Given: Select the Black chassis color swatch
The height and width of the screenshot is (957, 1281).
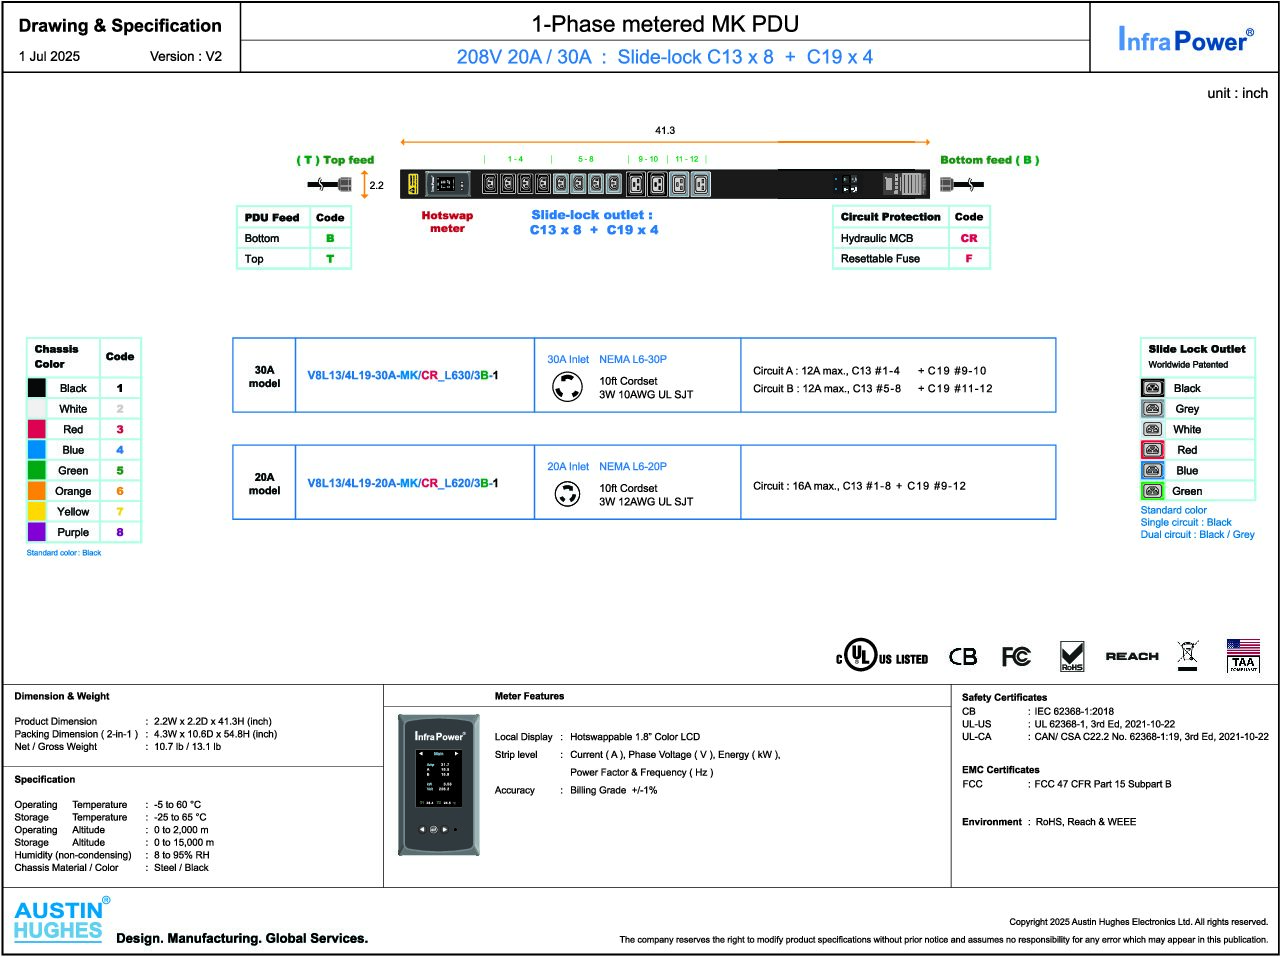Looking at the screenshot, I should (37, 388).
